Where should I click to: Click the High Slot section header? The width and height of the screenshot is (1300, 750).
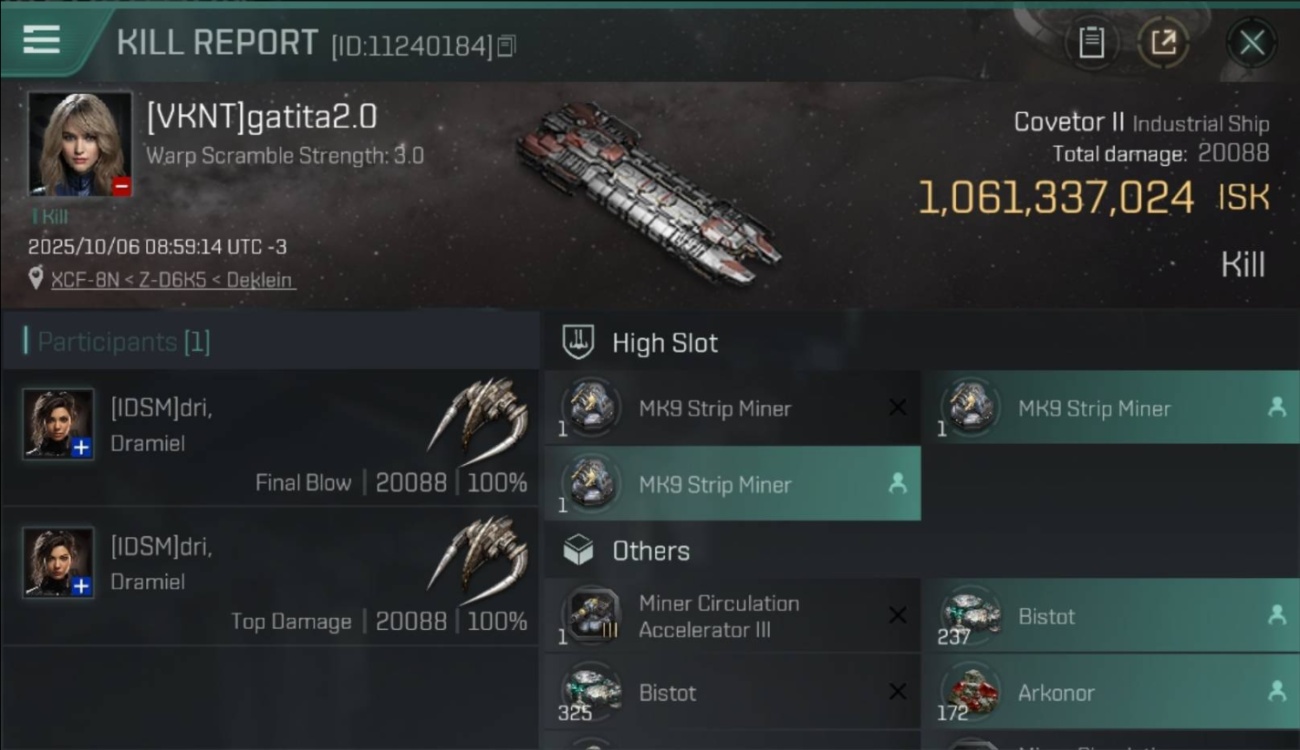click(665, 343)
